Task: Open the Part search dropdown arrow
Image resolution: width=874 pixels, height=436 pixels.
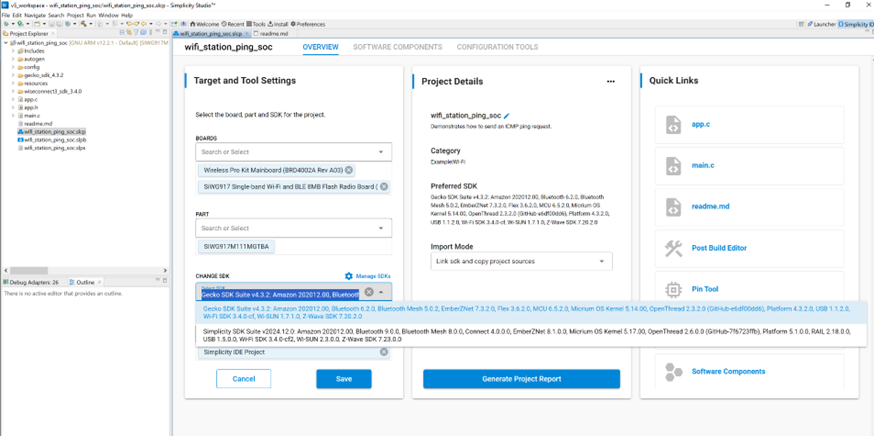Action: click(381, 228)
